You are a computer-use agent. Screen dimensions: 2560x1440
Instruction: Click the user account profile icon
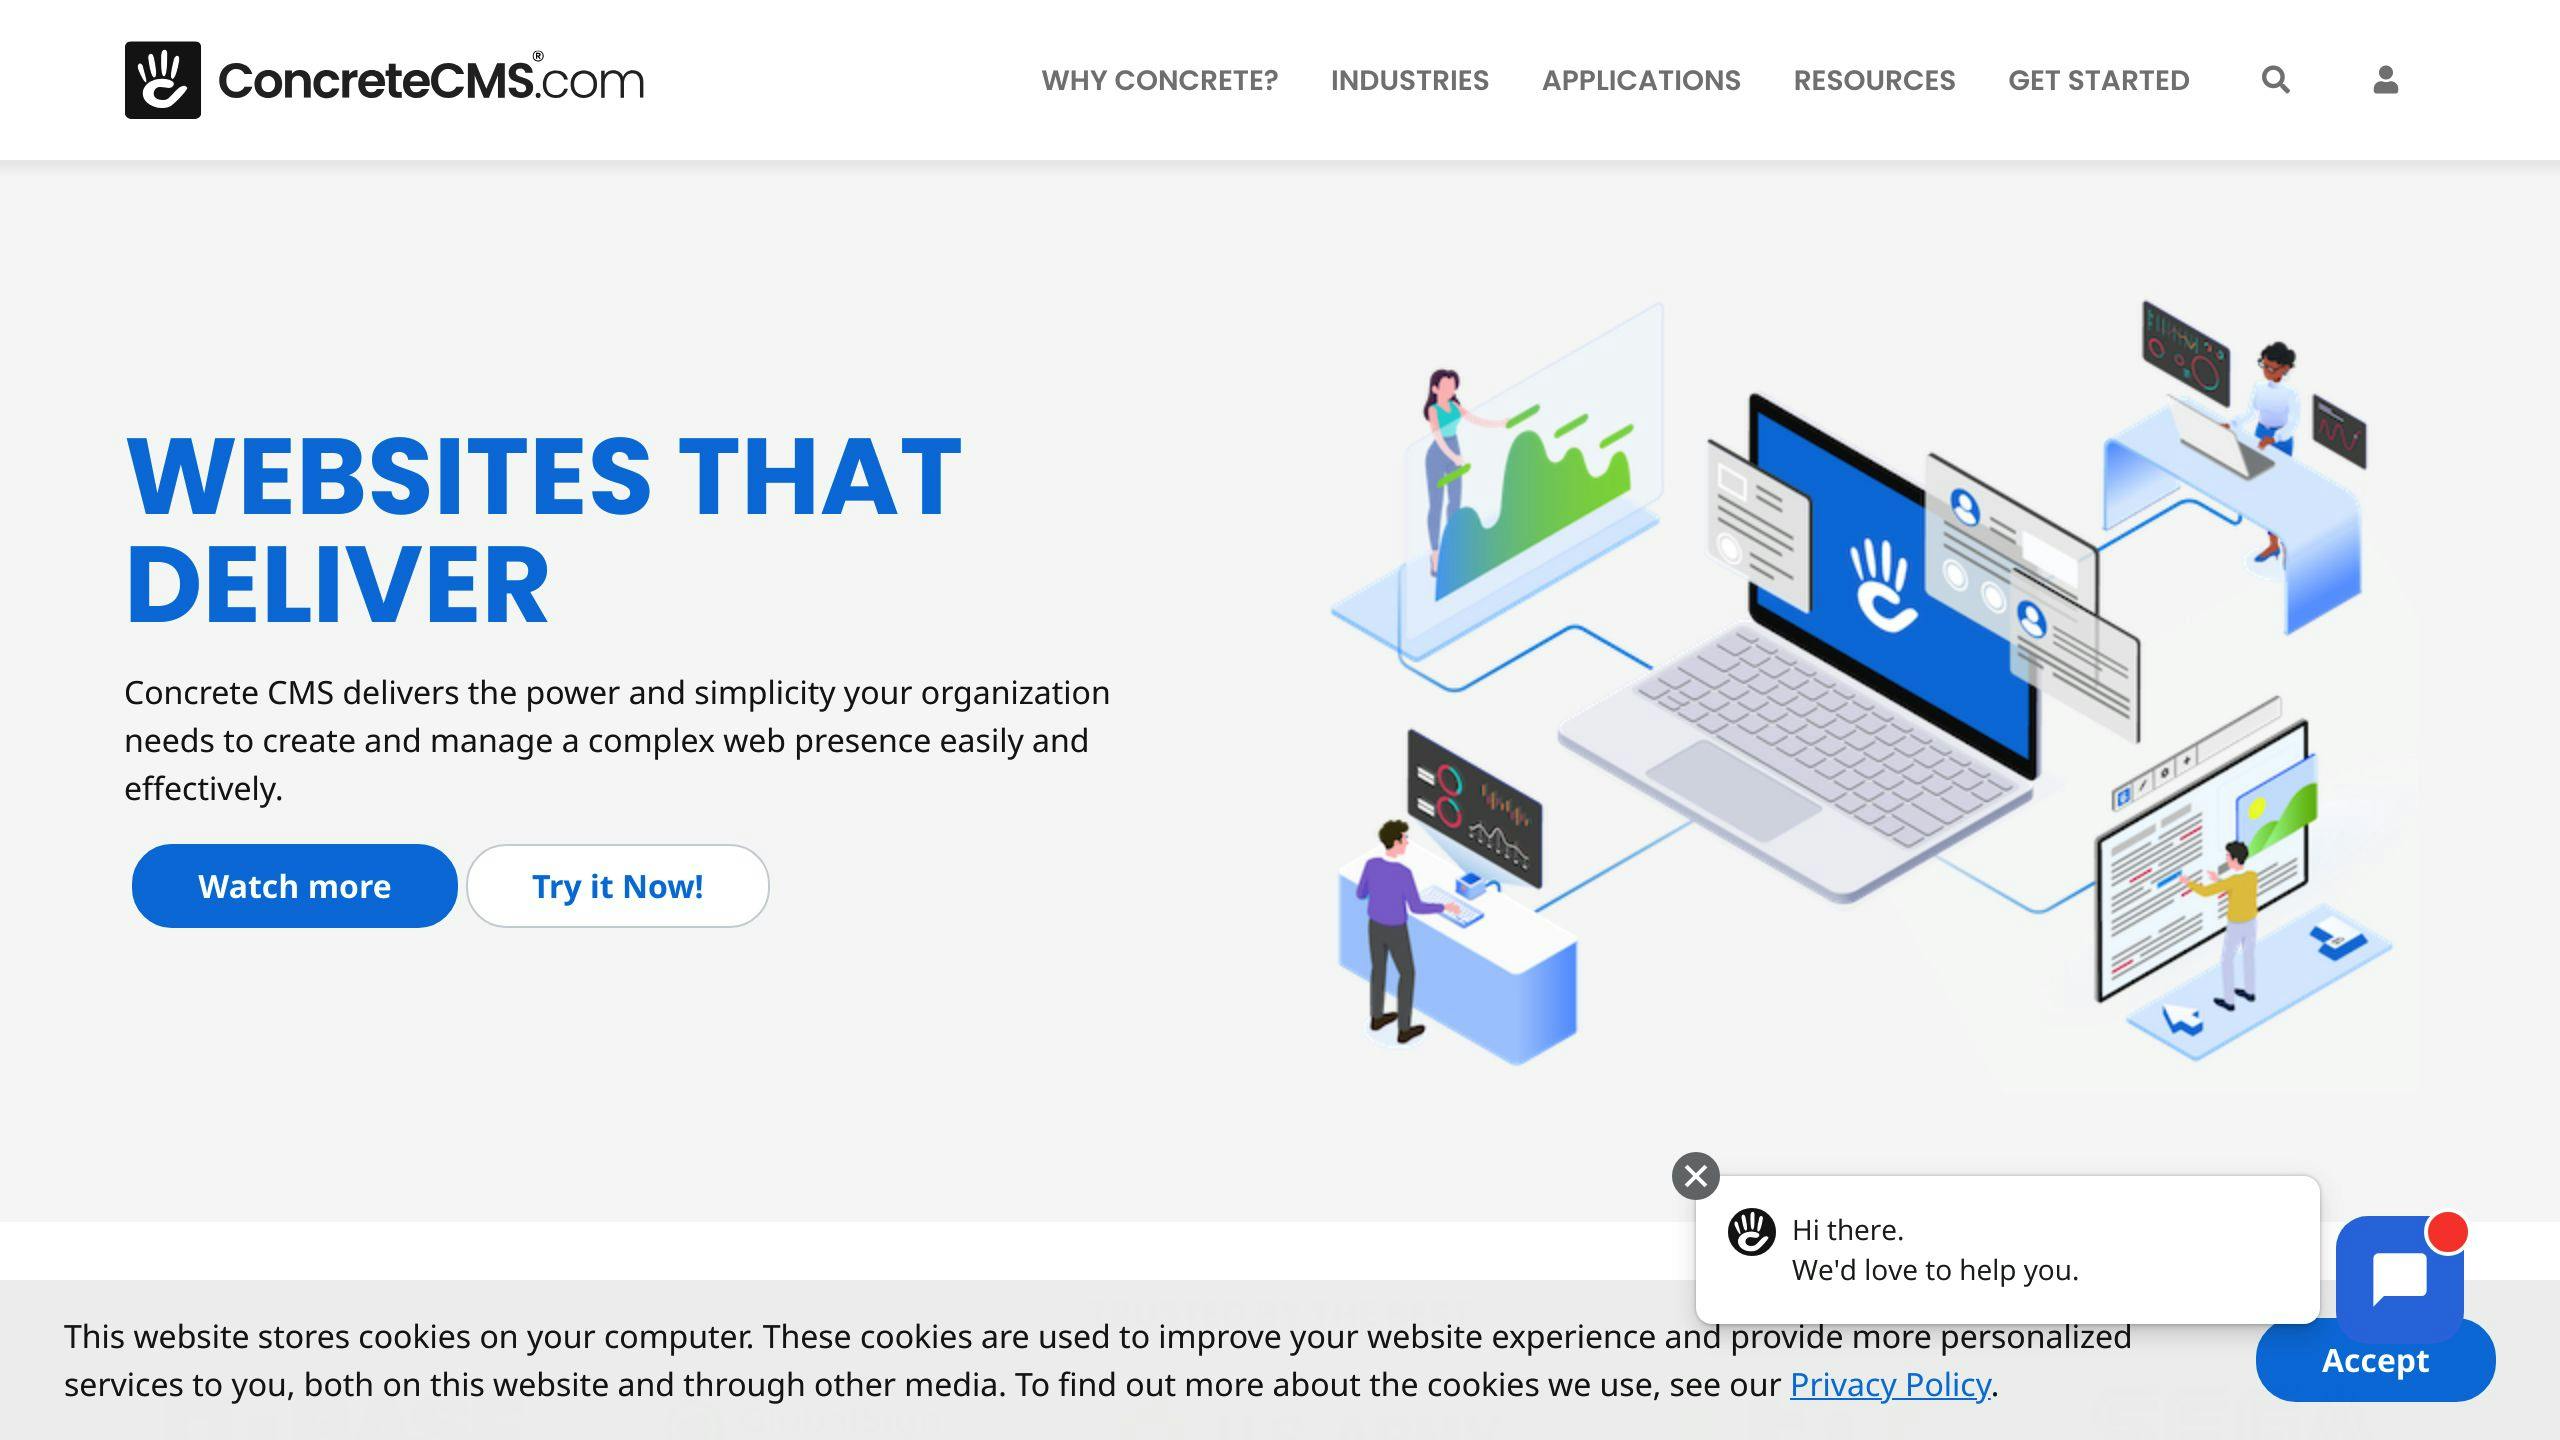2384,79
